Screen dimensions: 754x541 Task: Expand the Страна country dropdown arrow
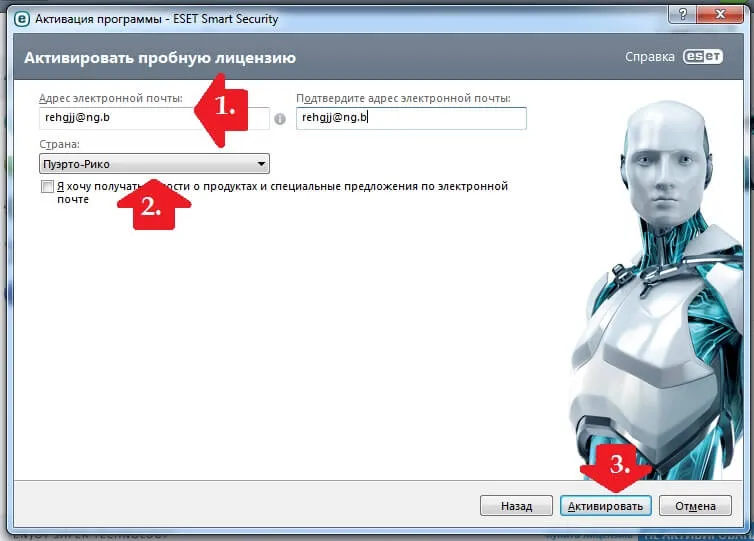[261, 164]
